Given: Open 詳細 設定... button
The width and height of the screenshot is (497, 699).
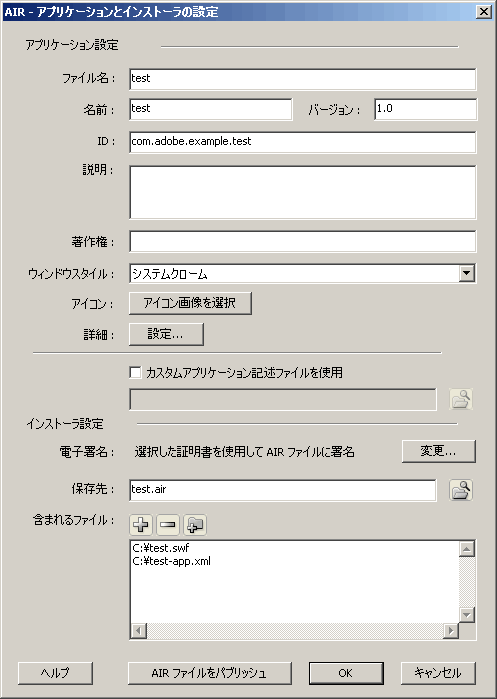Looking at the screenshot, I should click(166, 334).
